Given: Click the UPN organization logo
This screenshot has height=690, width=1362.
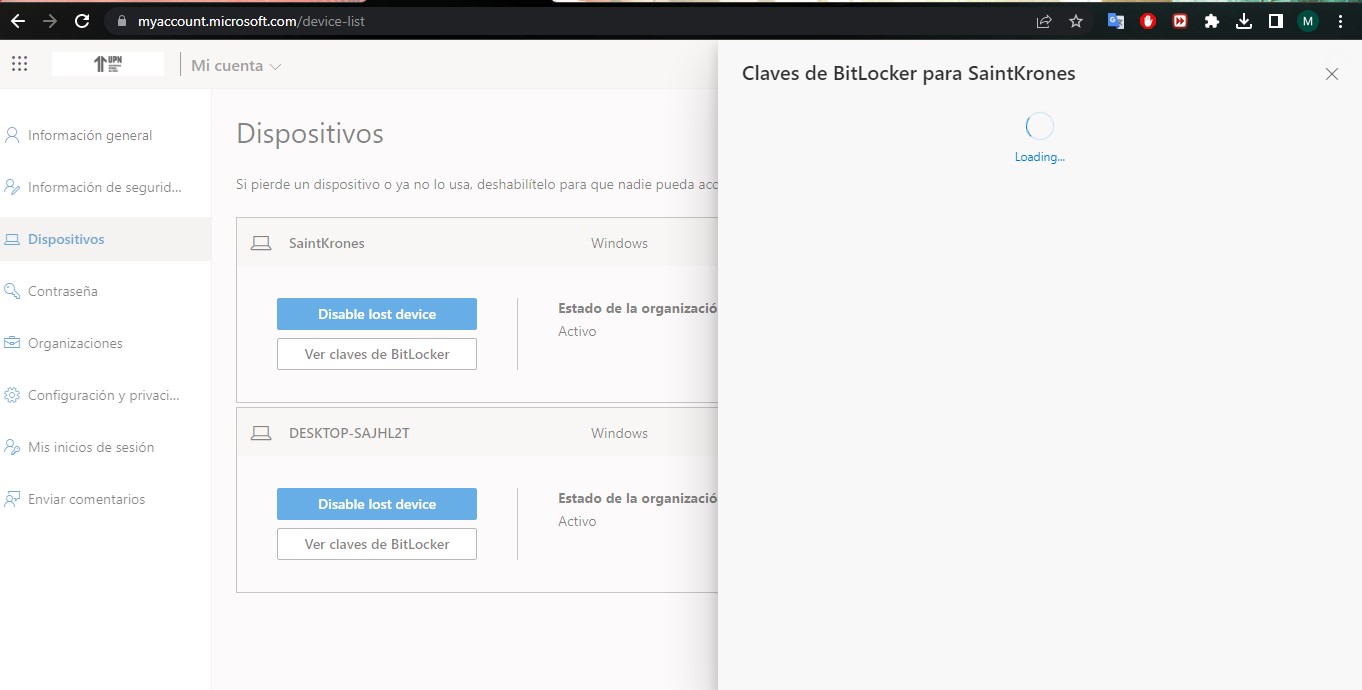Looking at the screenshot, I should click(x=108, y=64).
